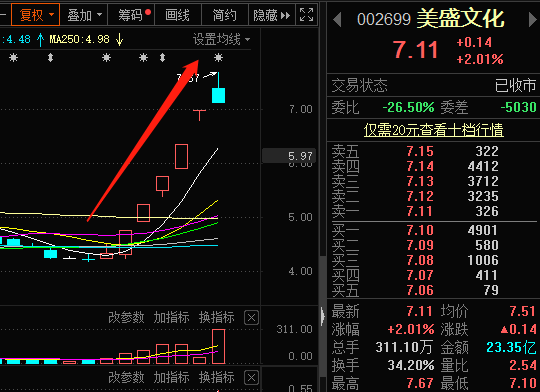540x392 pixels.
Task: Click the 卖一 price 7.11 row
Action: 433,211
